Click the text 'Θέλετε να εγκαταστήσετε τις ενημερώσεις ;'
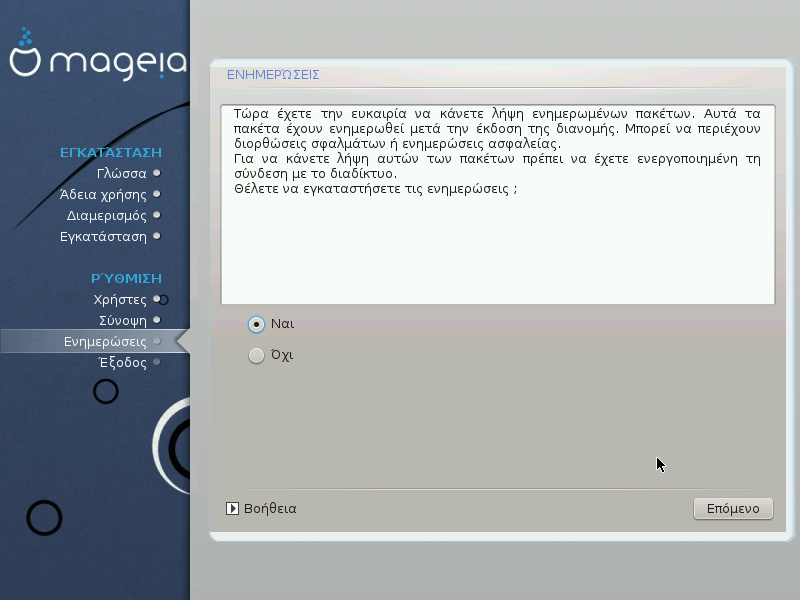Image resolution: width=800 pixels, height=600 pixels. [376, 189]
